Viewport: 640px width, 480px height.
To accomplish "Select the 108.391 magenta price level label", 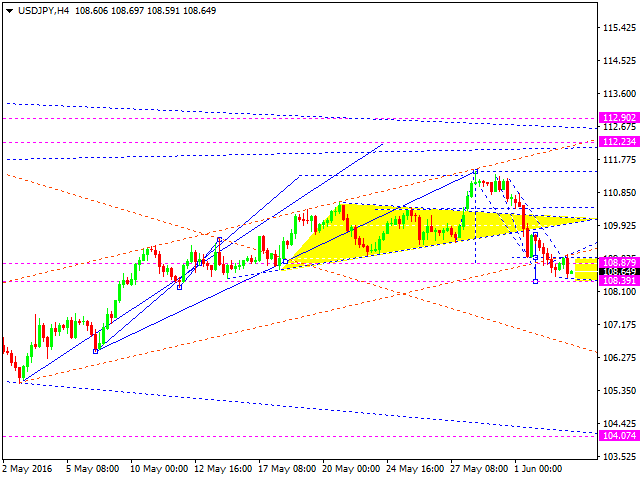I will (x=619, y=280).
